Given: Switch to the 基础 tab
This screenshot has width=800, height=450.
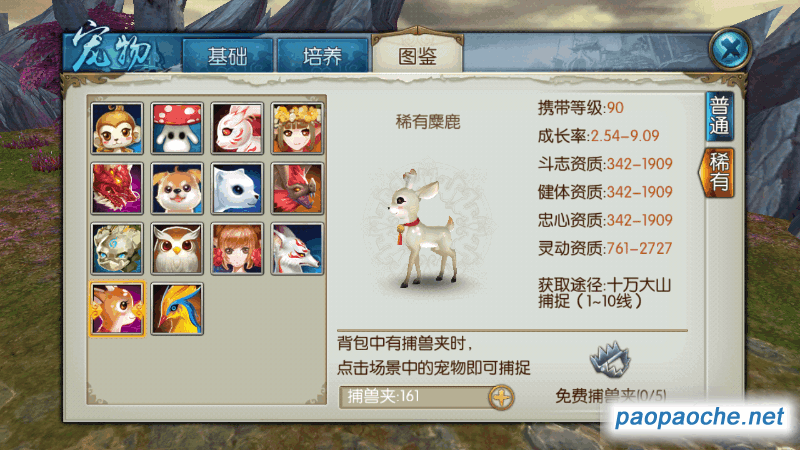Looking at the screenshot, I should tap(227, 55).
